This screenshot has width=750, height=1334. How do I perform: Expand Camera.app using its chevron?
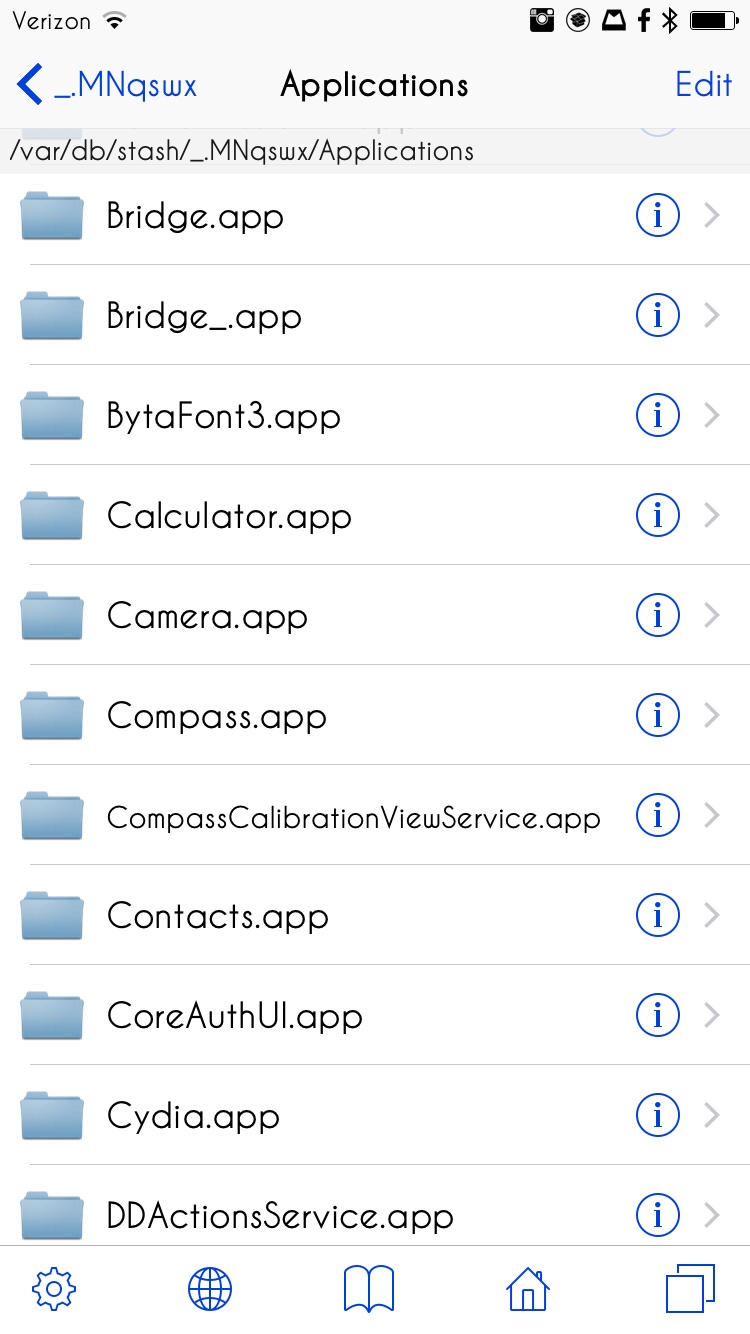pos(712,615)
